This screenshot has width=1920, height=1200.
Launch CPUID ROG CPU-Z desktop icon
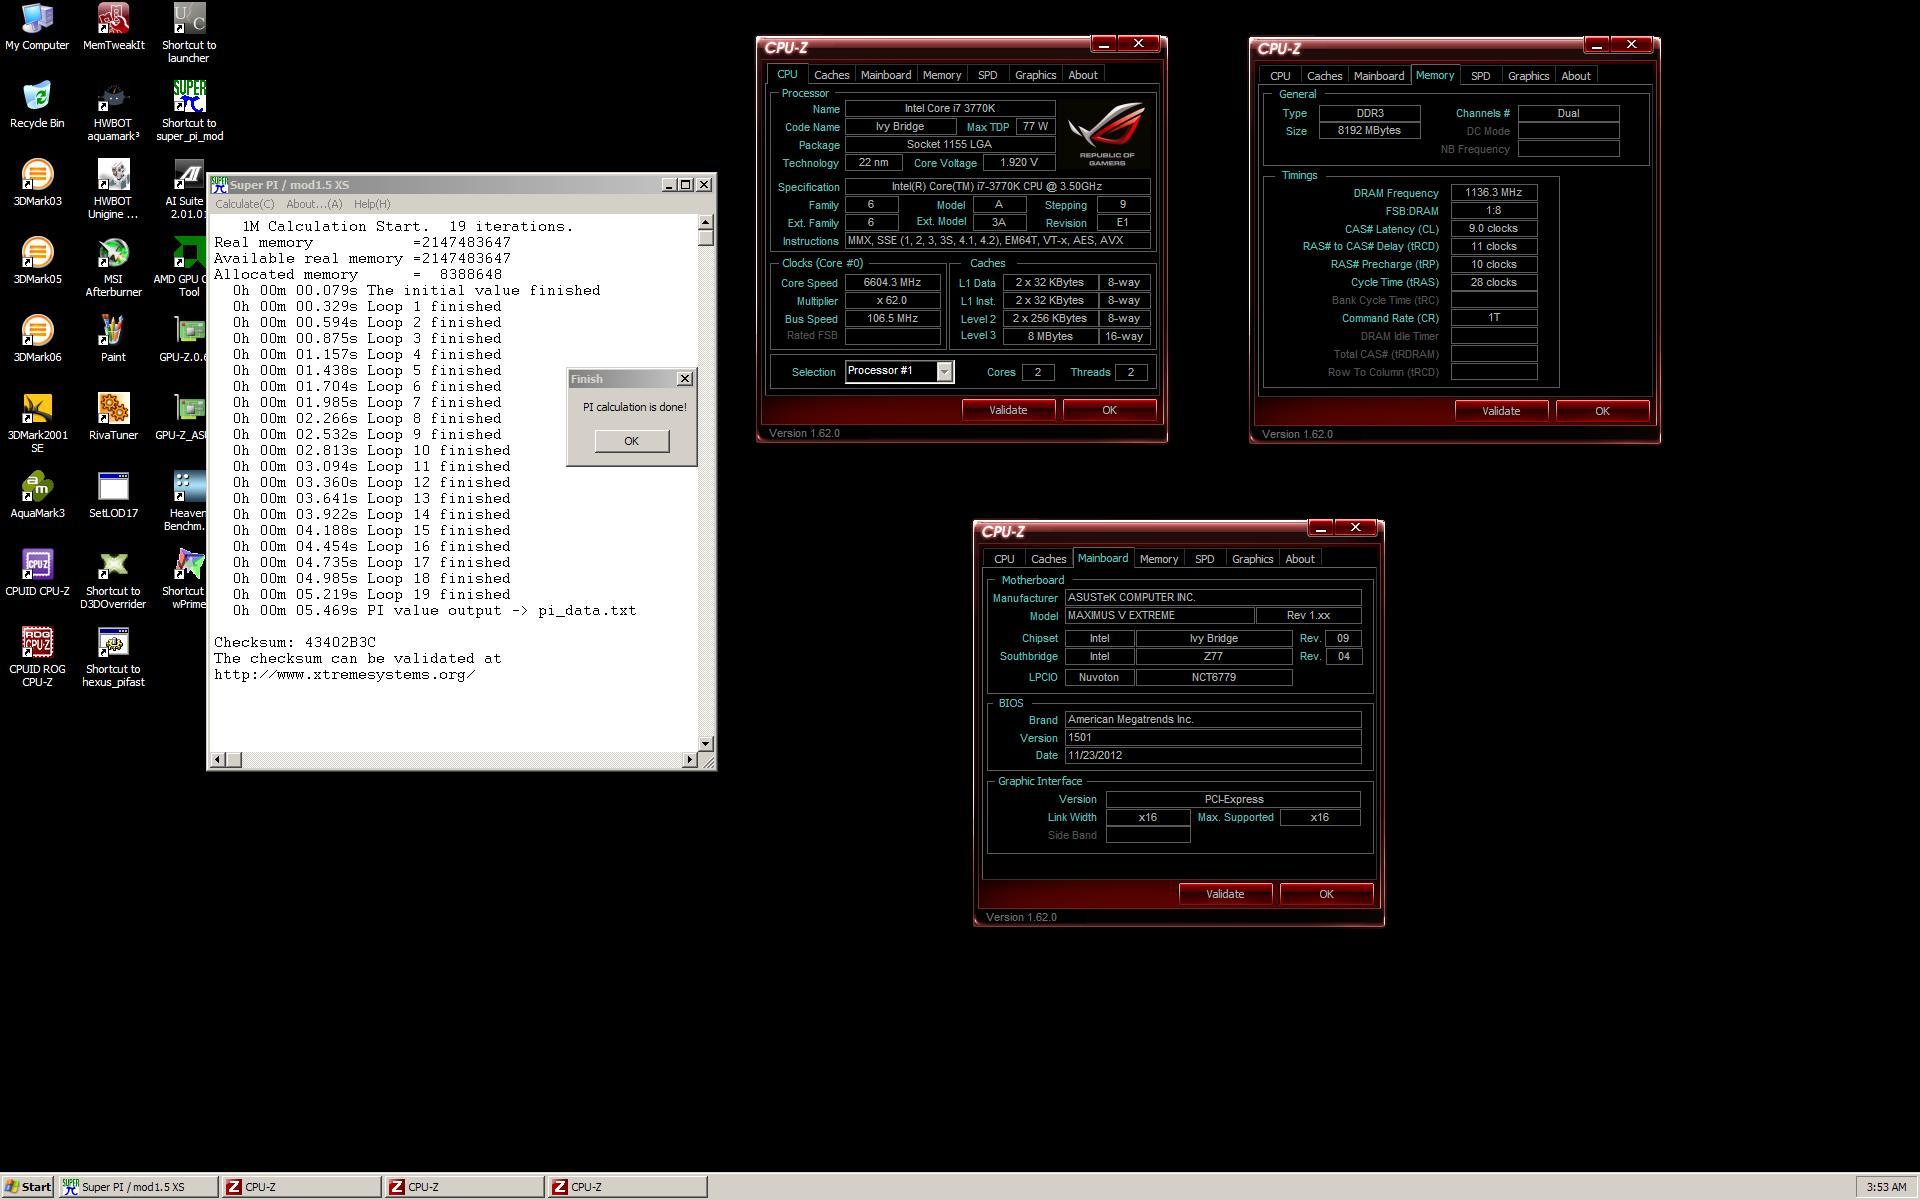coord(37,658)
